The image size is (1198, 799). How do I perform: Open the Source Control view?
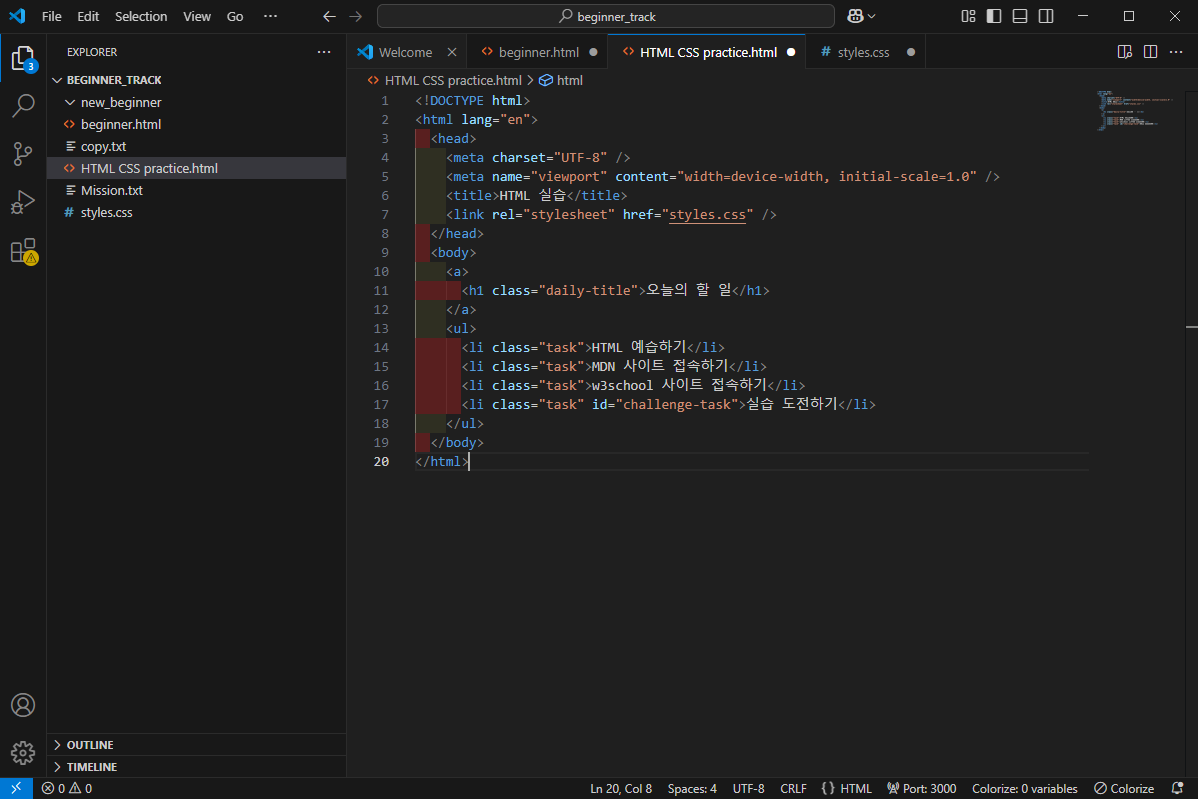point(23,153)
